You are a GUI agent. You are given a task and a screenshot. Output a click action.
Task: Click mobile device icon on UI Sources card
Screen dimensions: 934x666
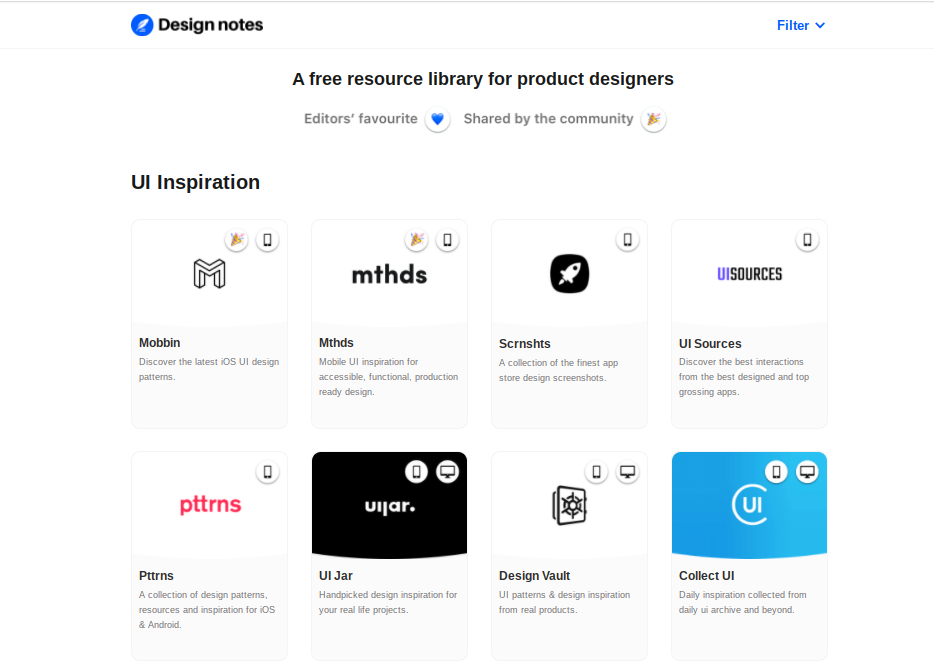807,239
